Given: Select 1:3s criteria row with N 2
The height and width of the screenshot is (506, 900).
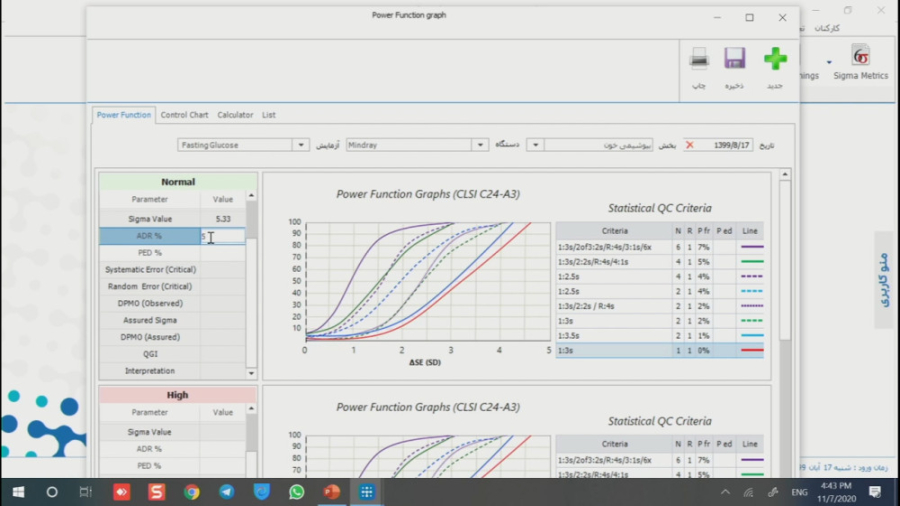Looking at the screenshot, I should point(660,321).
